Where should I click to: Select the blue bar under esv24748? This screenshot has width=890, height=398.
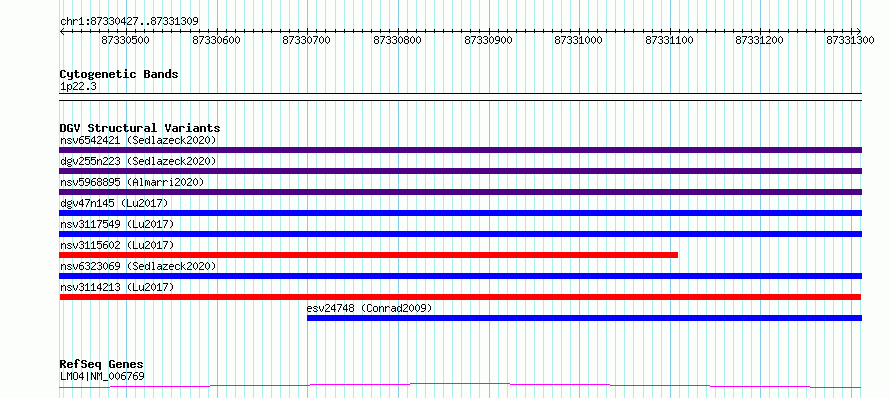pos(585,318)
